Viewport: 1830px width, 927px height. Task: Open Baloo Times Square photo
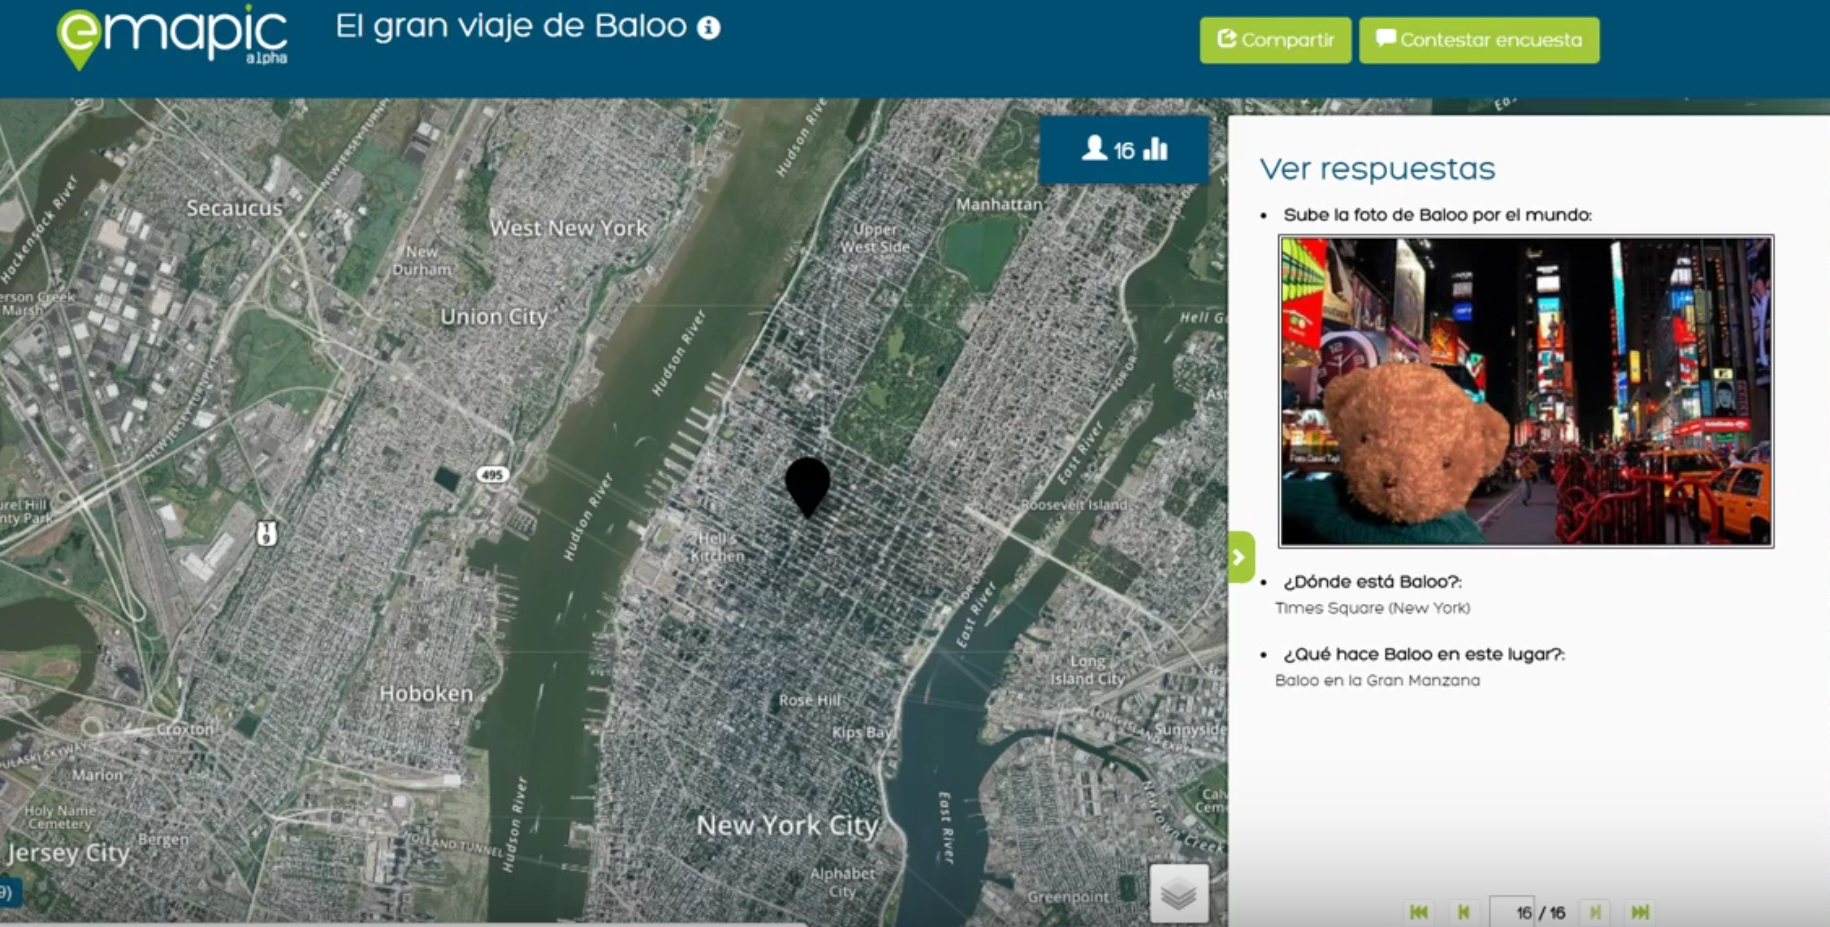(x=1526, y=391)
